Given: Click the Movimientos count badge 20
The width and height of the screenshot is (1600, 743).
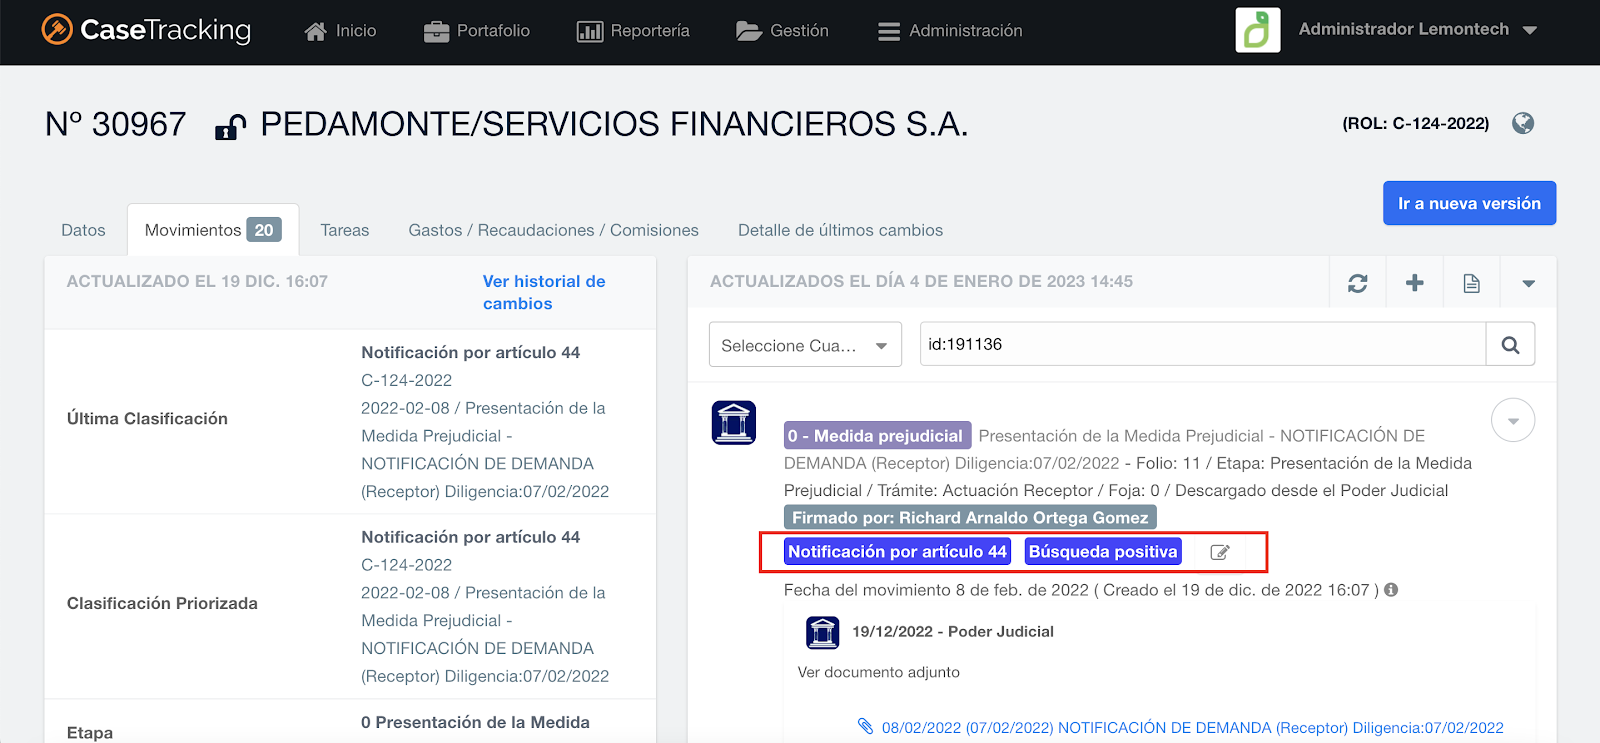Looking at the screenshot, I should click(x=264, y=230).
